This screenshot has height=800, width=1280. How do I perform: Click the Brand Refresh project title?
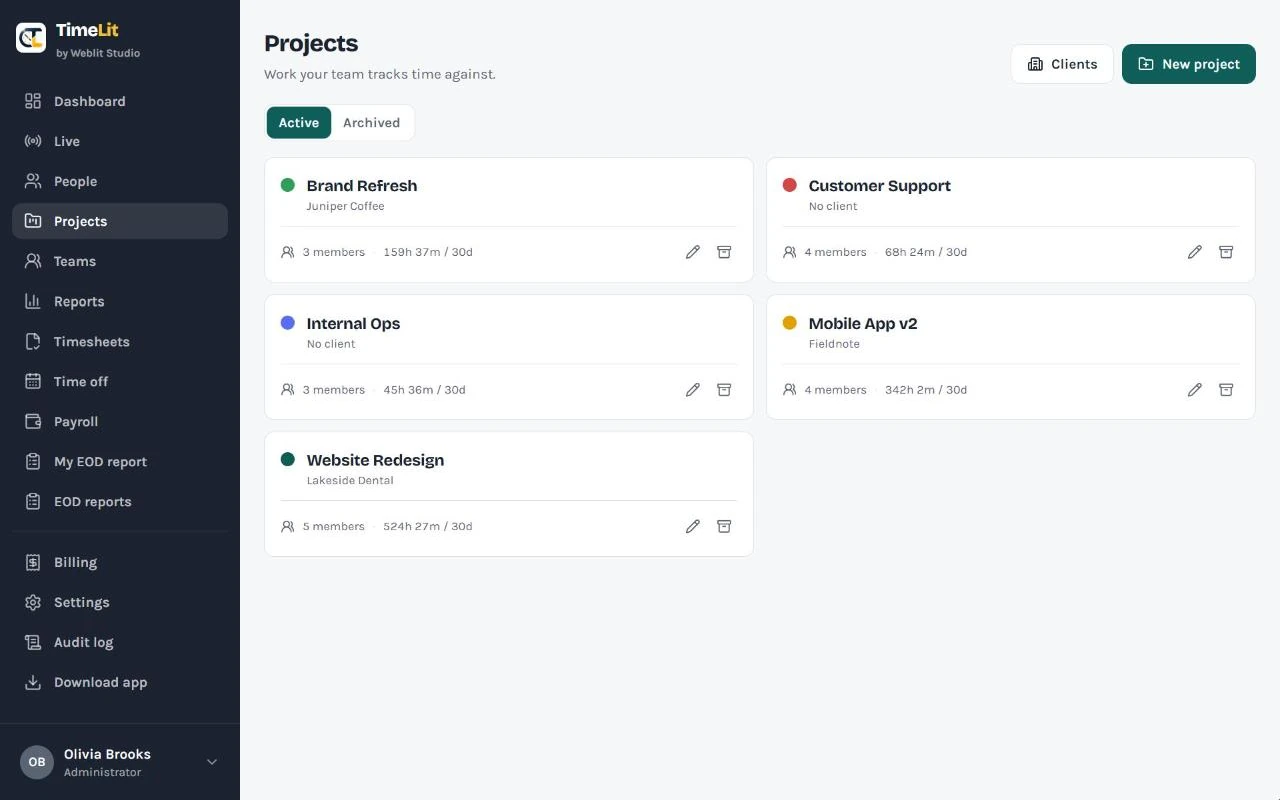tap(362, 186)
